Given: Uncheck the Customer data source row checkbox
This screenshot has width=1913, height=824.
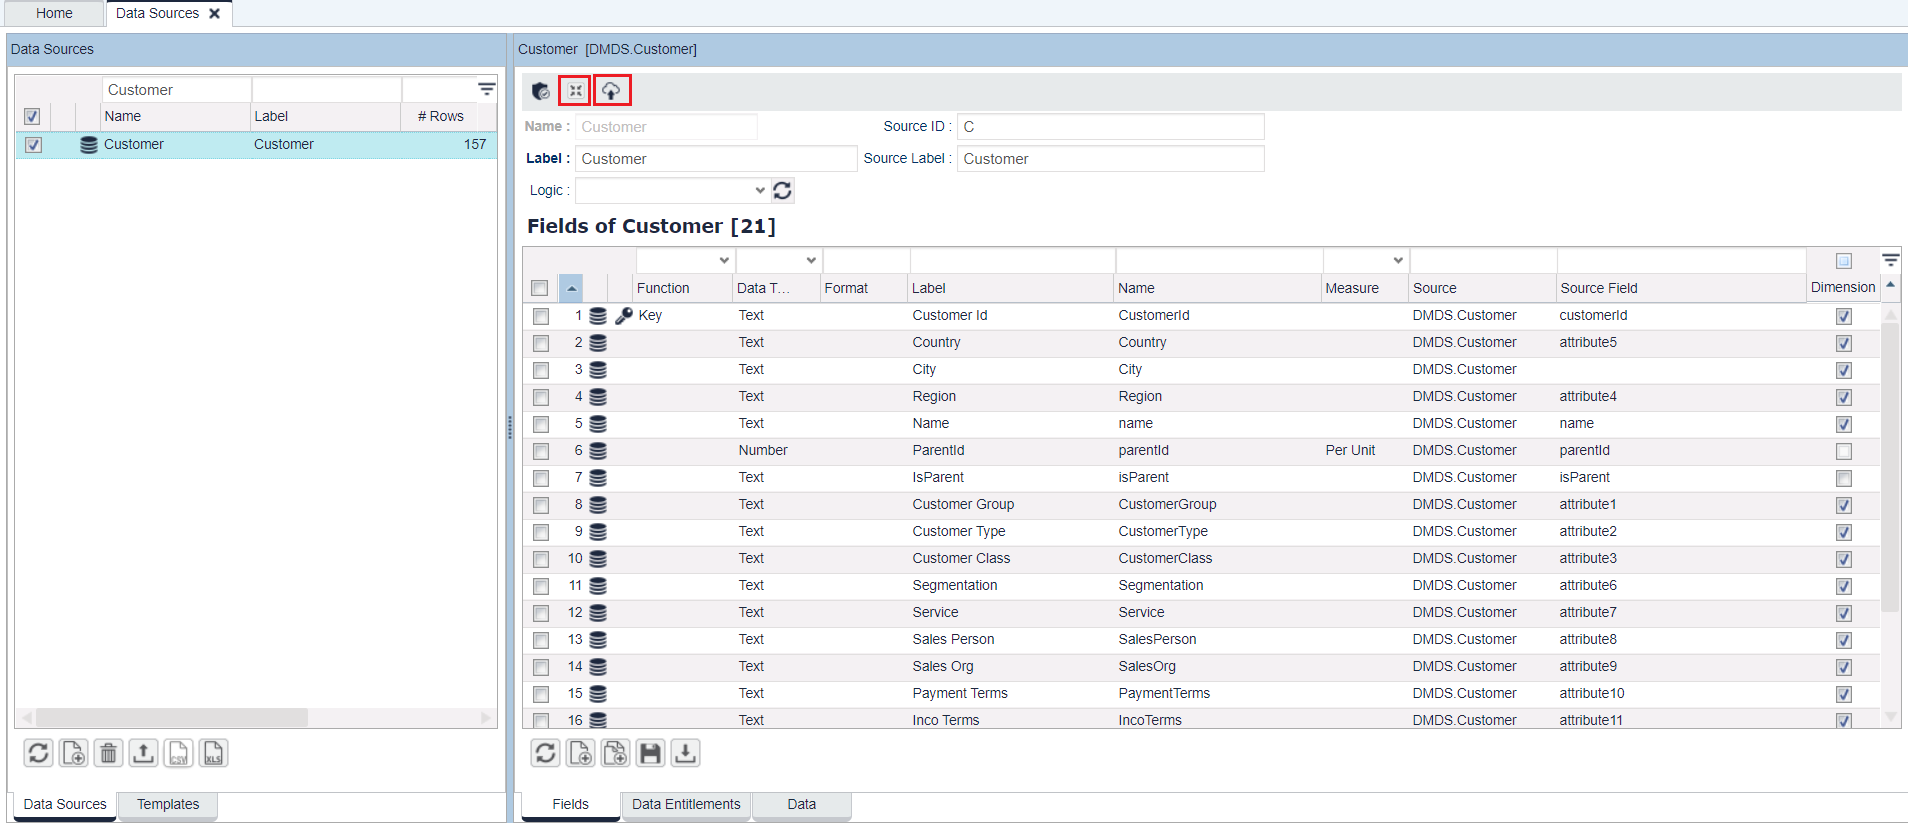Looking at the screenshot, I should coord(33,145).
